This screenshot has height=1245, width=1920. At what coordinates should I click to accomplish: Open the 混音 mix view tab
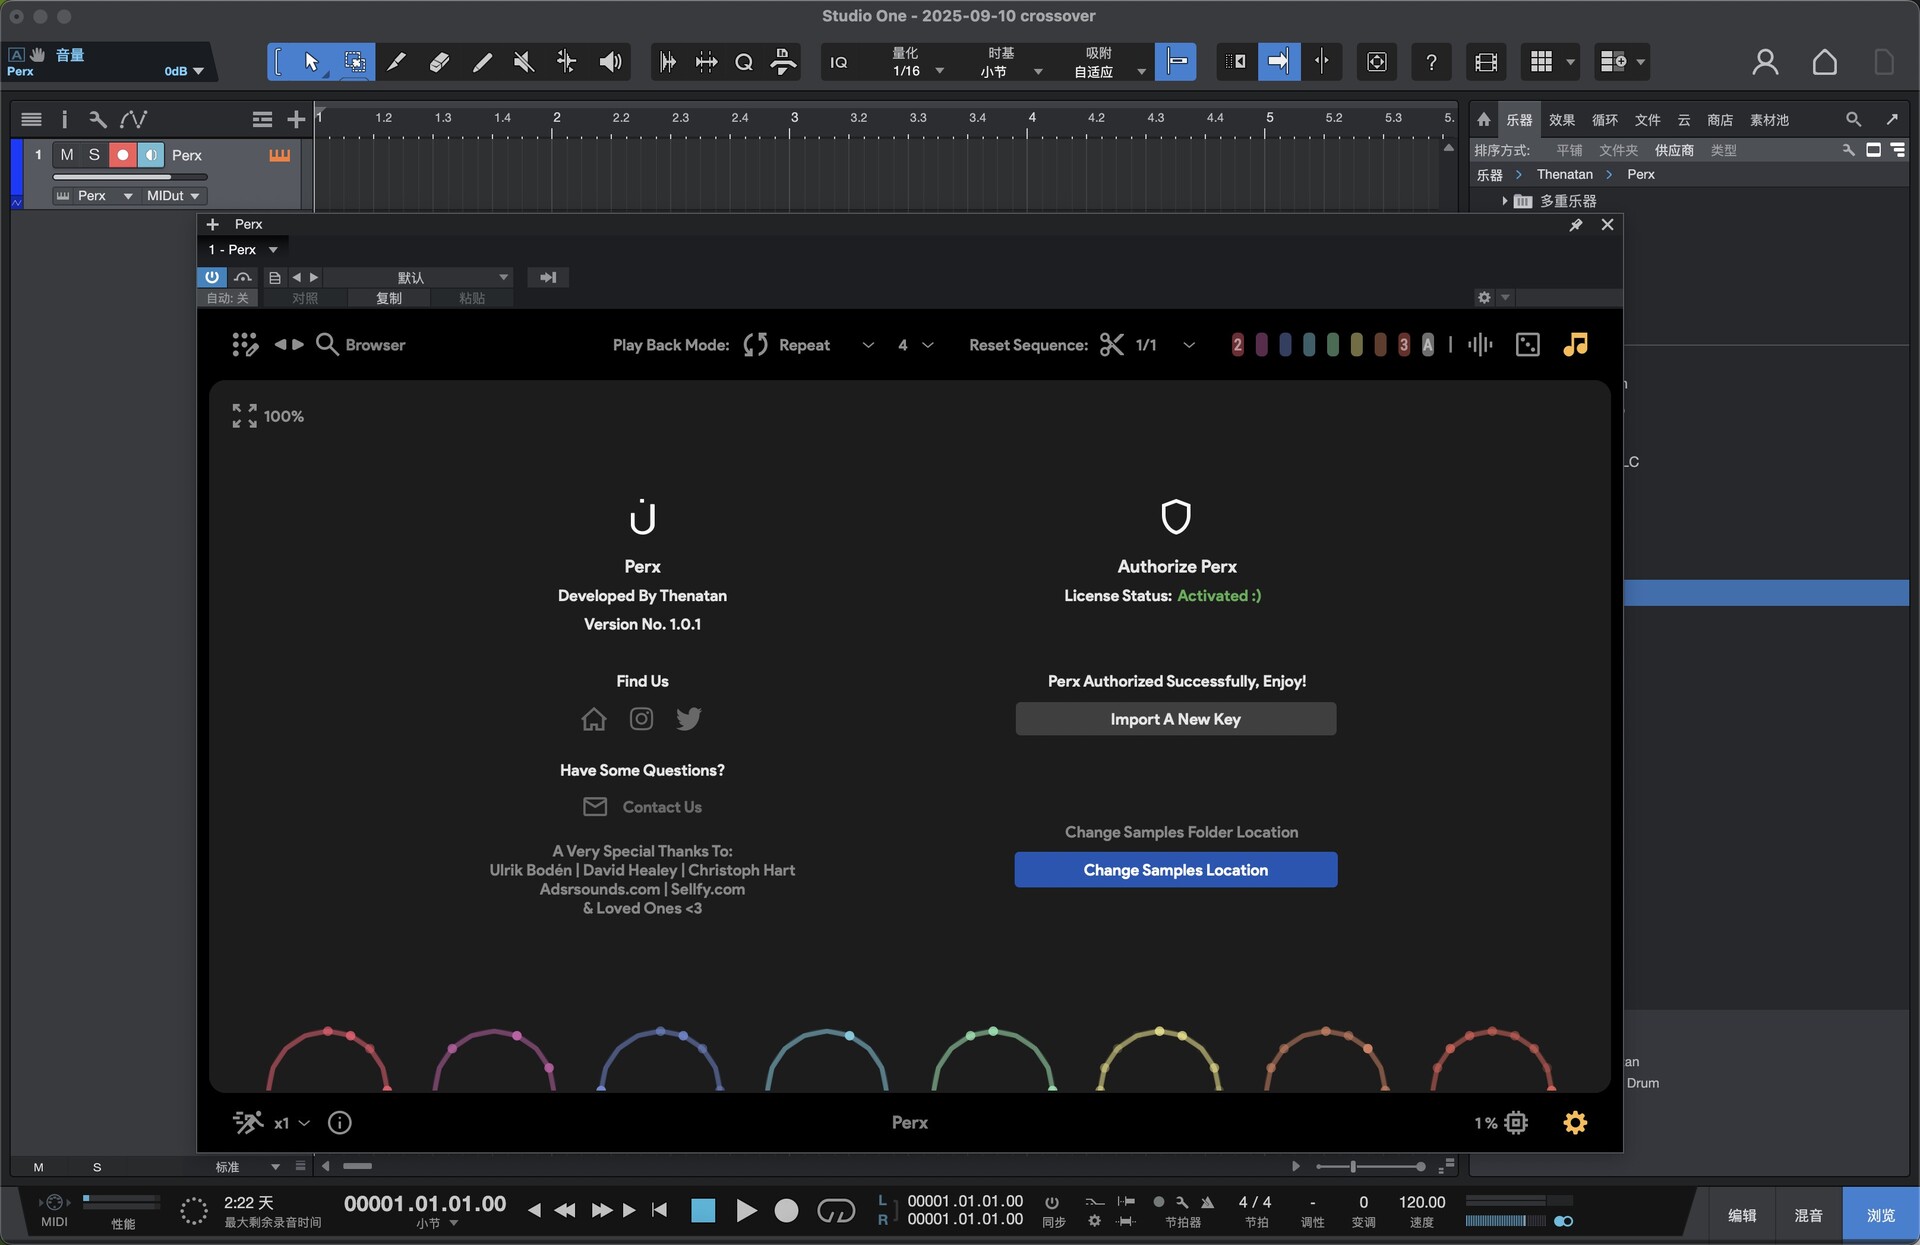(1808, 1215)
